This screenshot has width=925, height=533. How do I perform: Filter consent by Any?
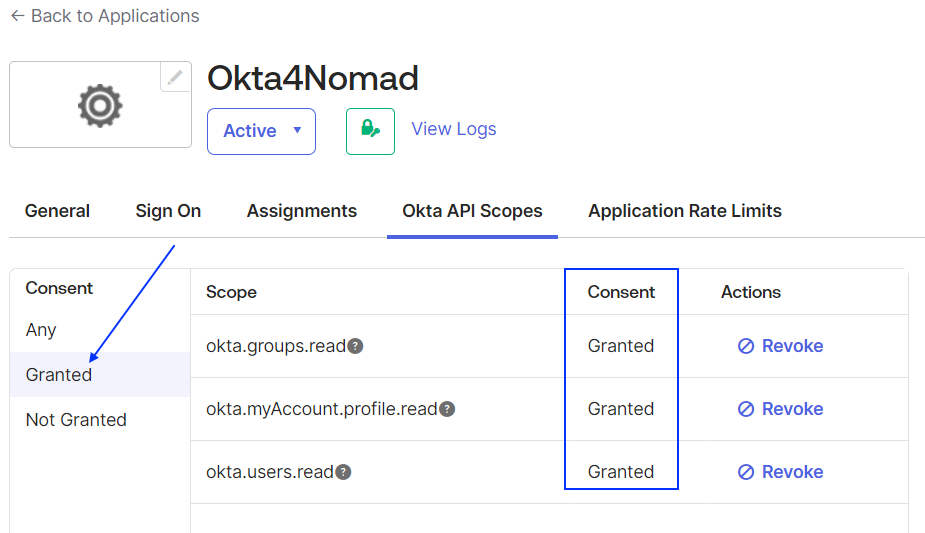pos(41,330)
